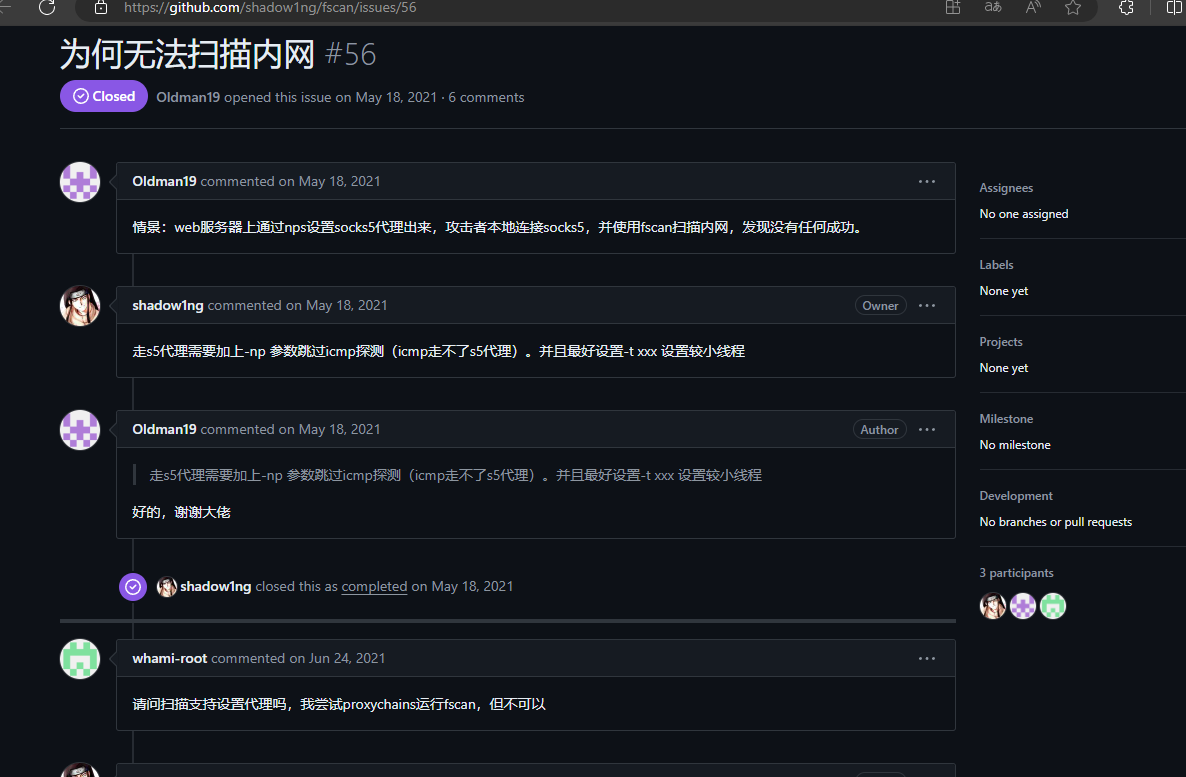Open the translate page icon
Image resolution: width=1186 pixels, height=777 pixels.
coord(993,8)
